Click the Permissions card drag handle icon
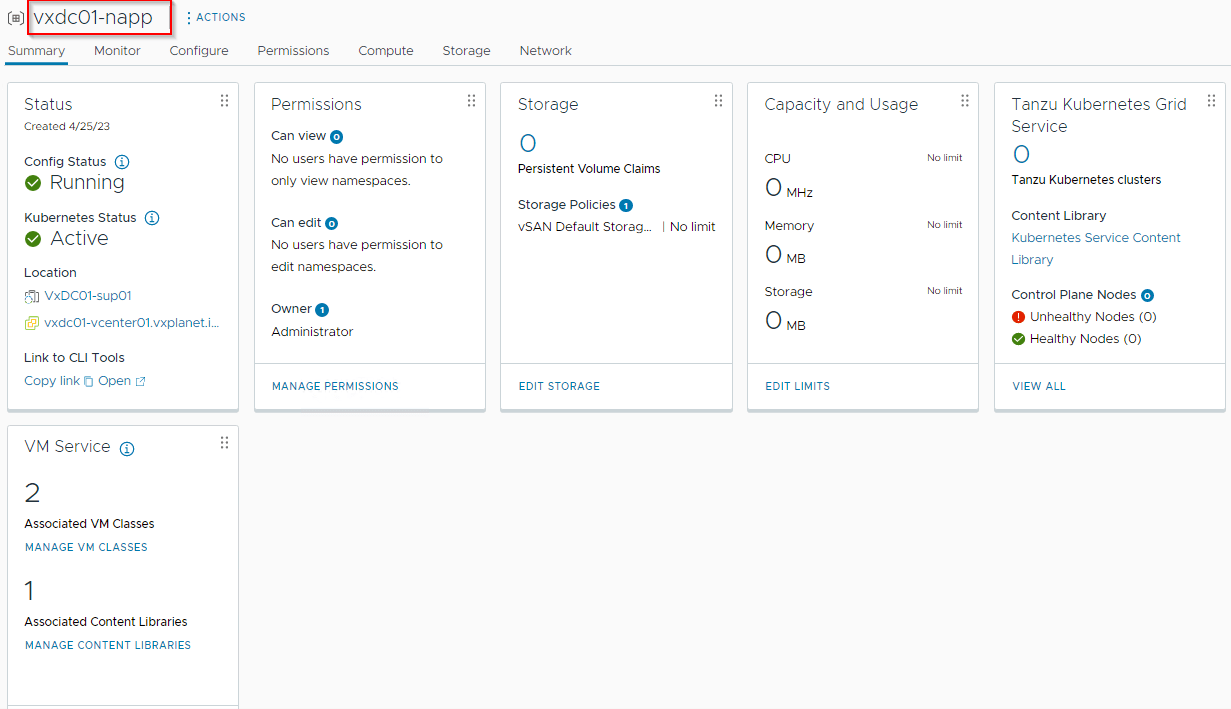Viewport: 1231px width, 709px height. click(x=471, y=101)
